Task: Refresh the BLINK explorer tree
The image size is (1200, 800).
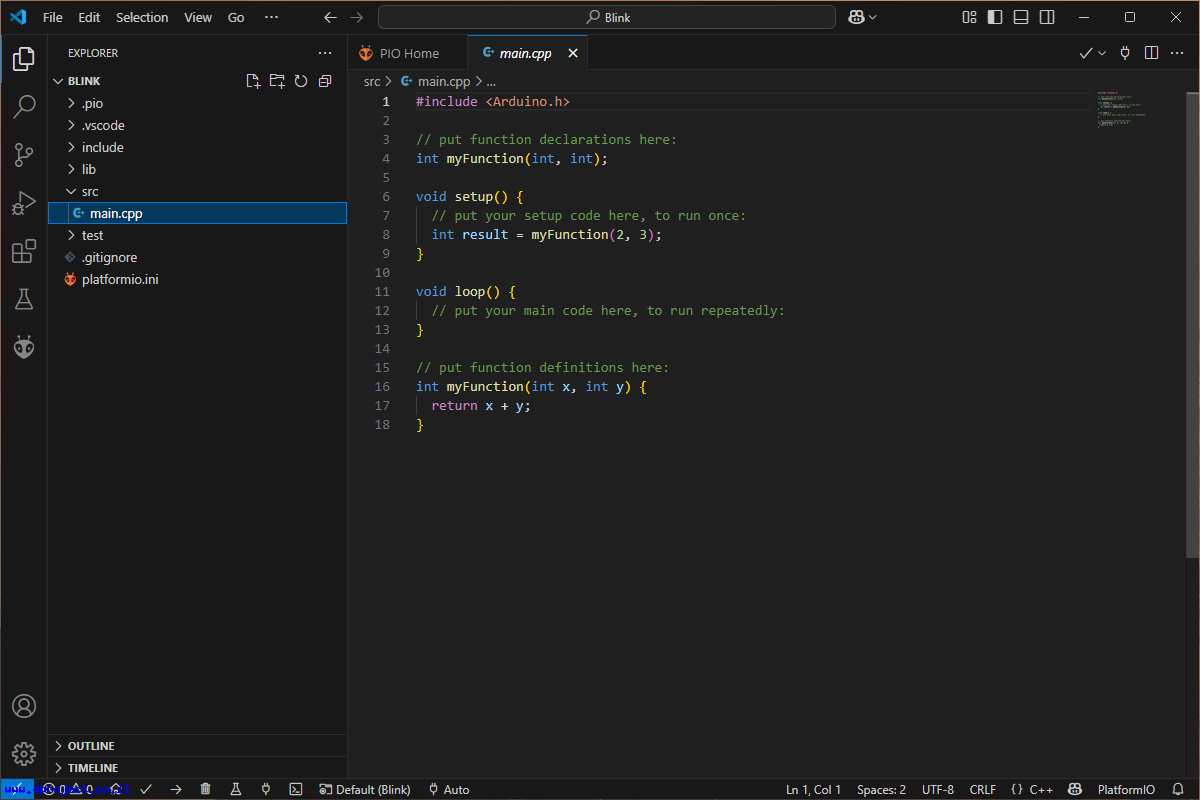Action: (x=301, y=81)
